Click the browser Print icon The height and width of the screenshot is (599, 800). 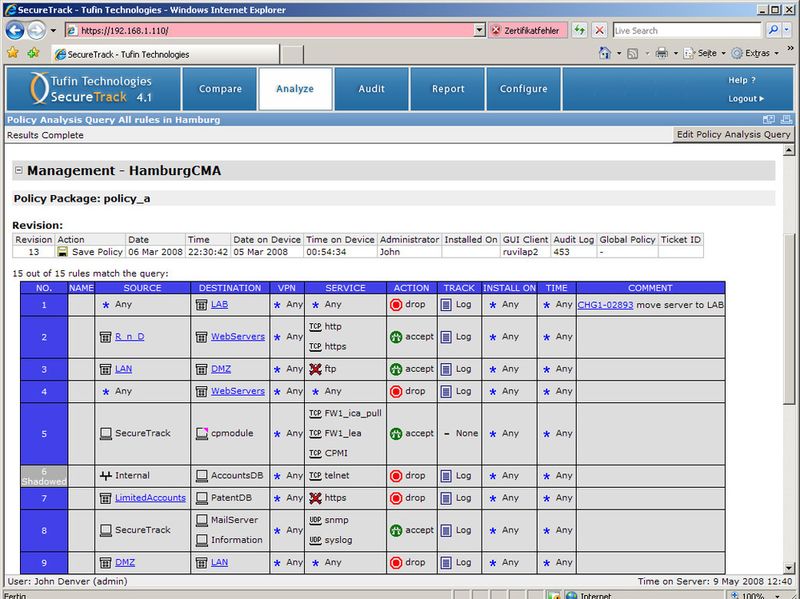(661, 53)
